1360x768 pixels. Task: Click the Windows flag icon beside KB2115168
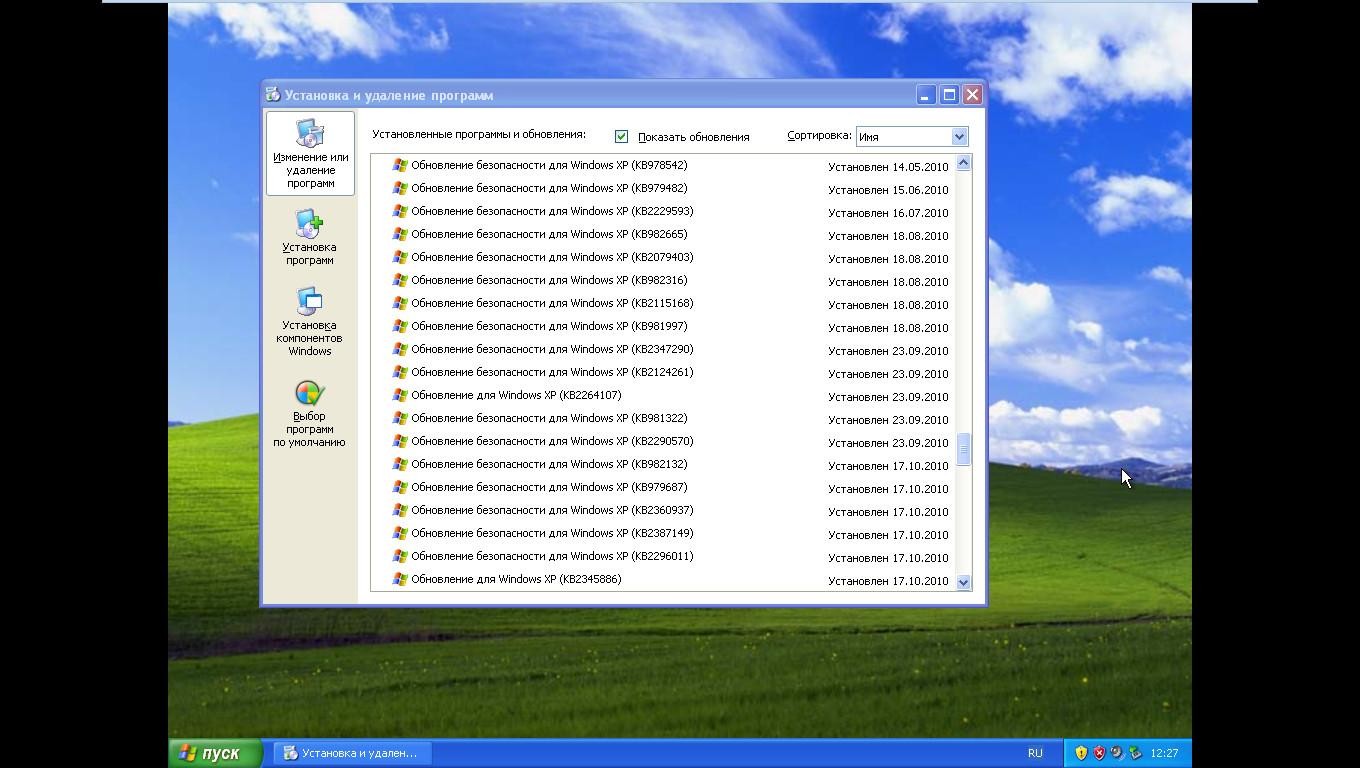pos(400,303)
